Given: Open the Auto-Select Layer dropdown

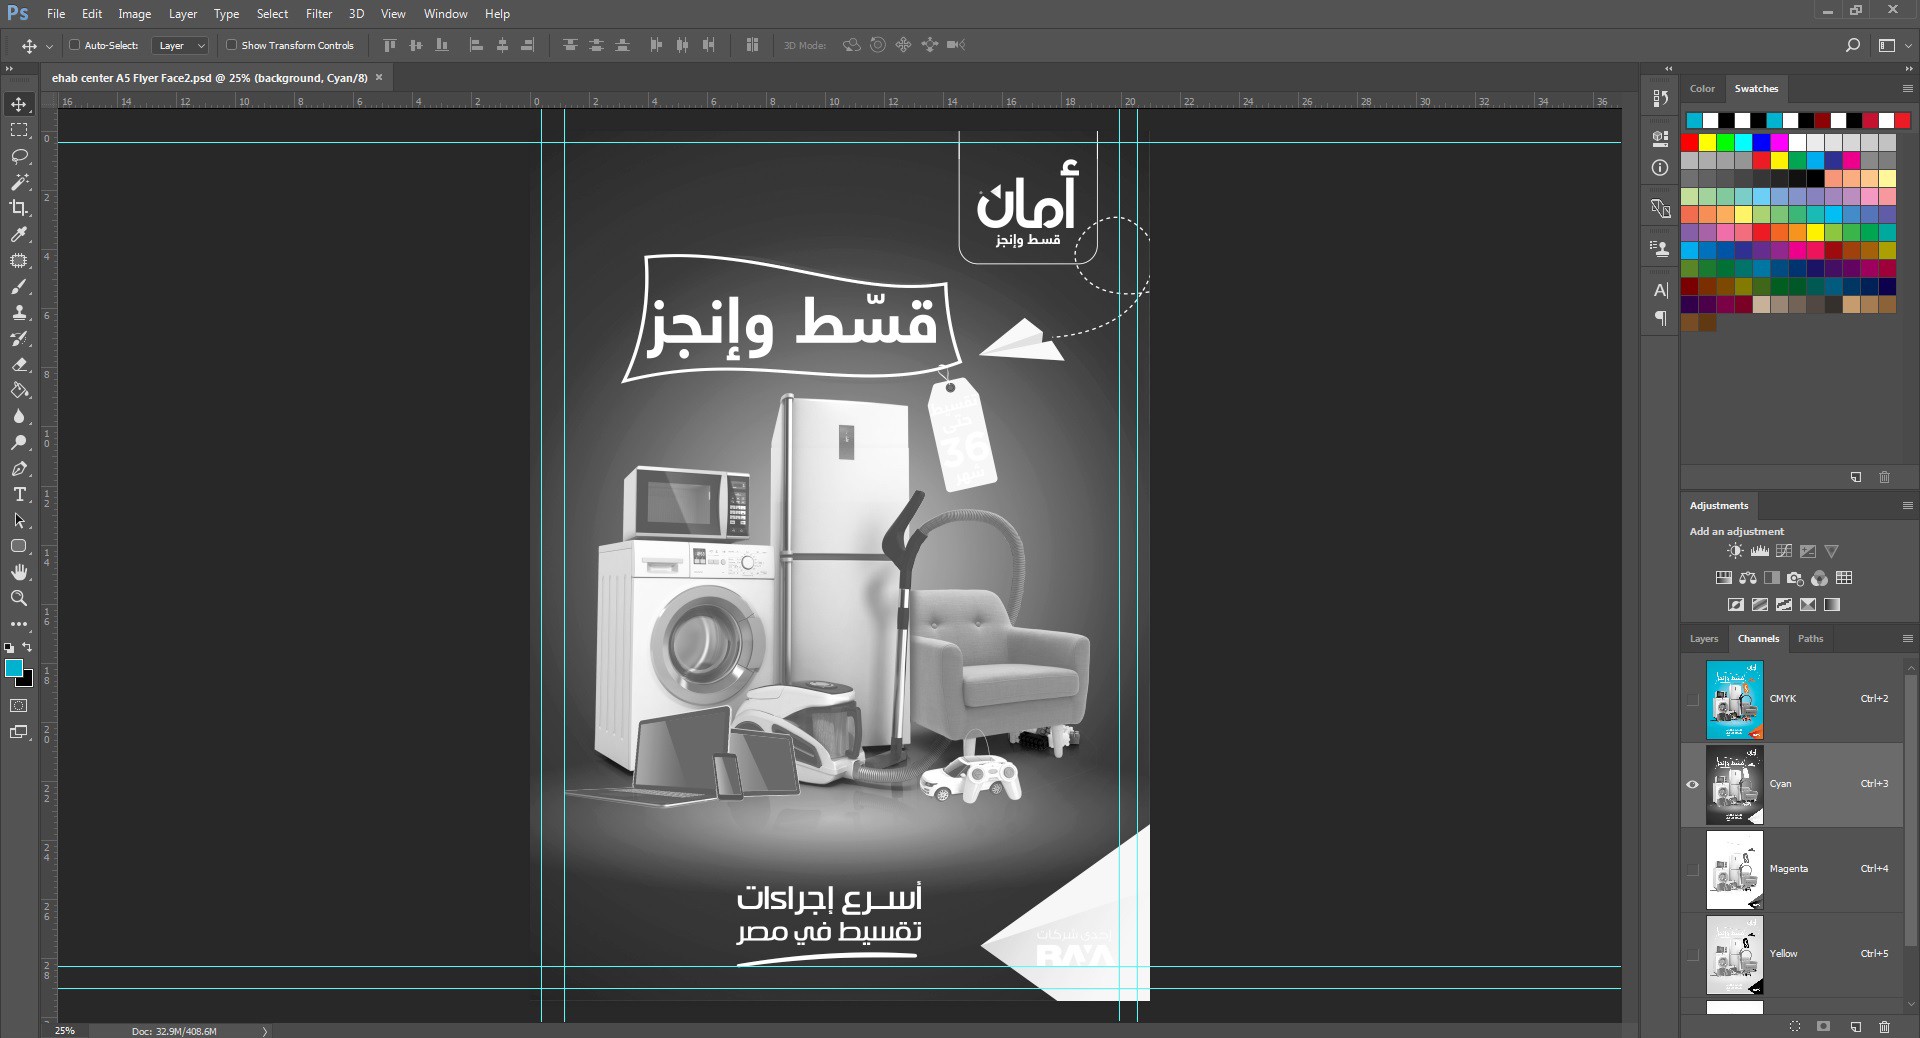Looking at the screenshot, I should point(181,45).
